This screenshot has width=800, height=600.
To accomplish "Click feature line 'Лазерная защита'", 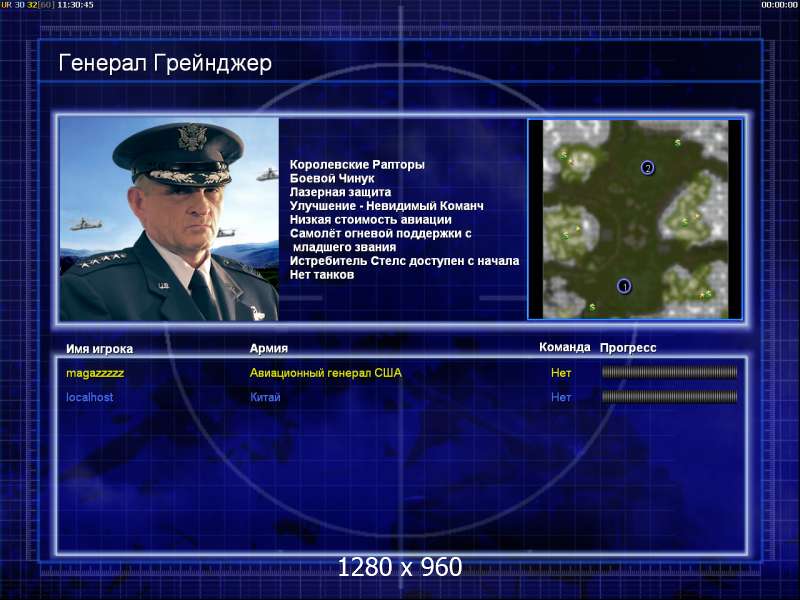I will pyautogui.click(x=340, y=192).
